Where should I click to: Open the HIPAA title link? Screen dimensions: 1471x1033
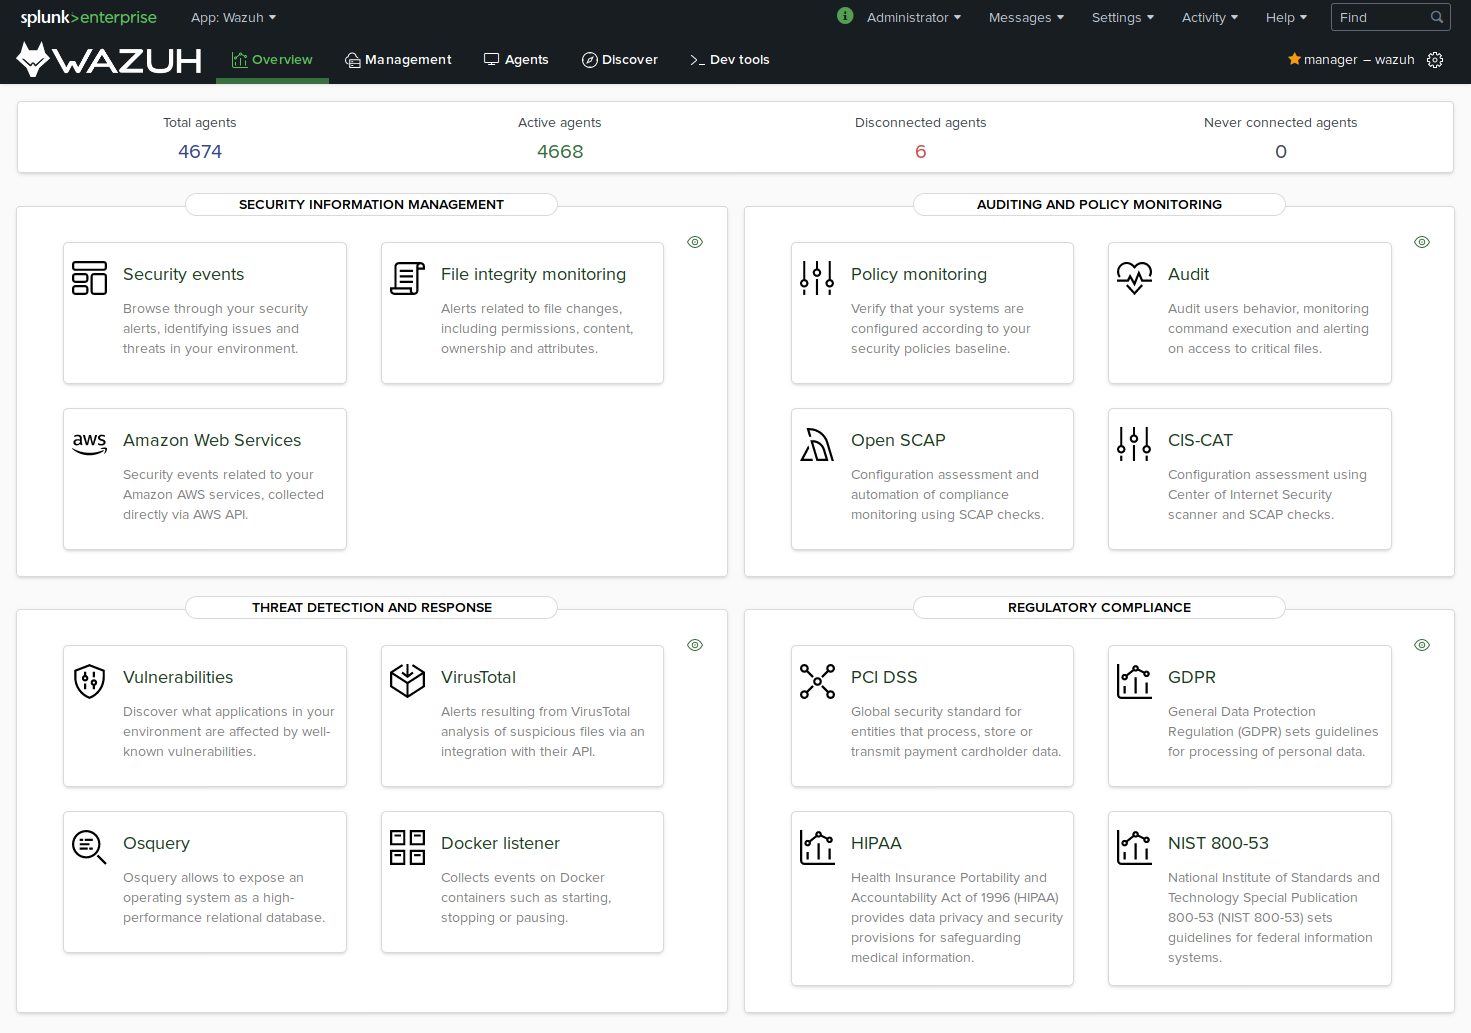click(876, 843)
